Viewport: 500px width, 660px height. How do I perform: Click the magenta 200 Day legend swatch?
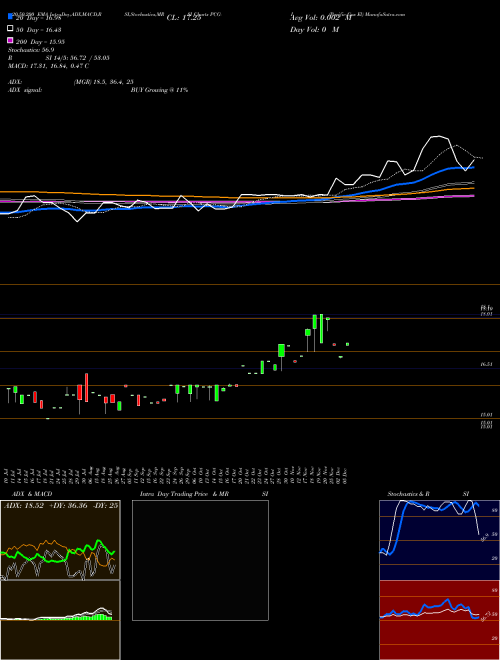click(x=10, y=41)
